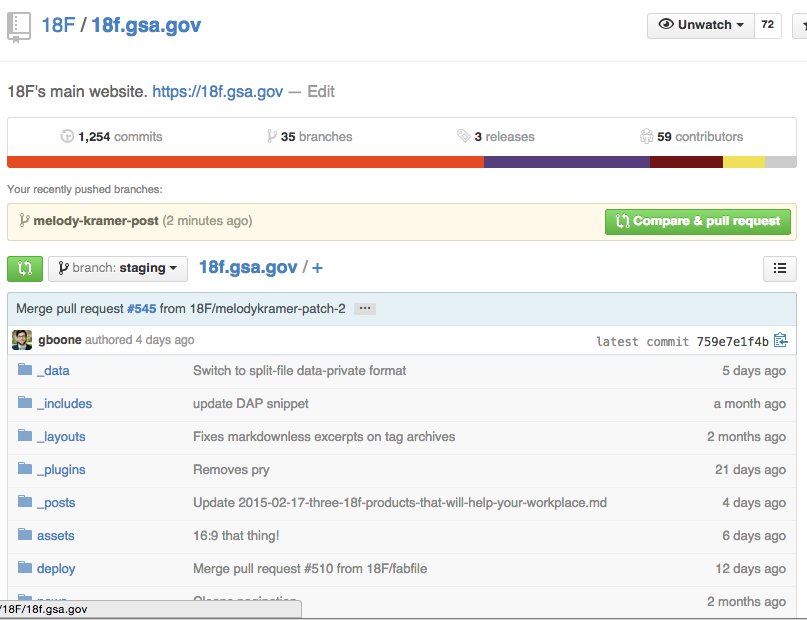This screenshot has height=620, width=807.
Task: Click gboone's avatar thumbnail
Action: click(22, 340)
